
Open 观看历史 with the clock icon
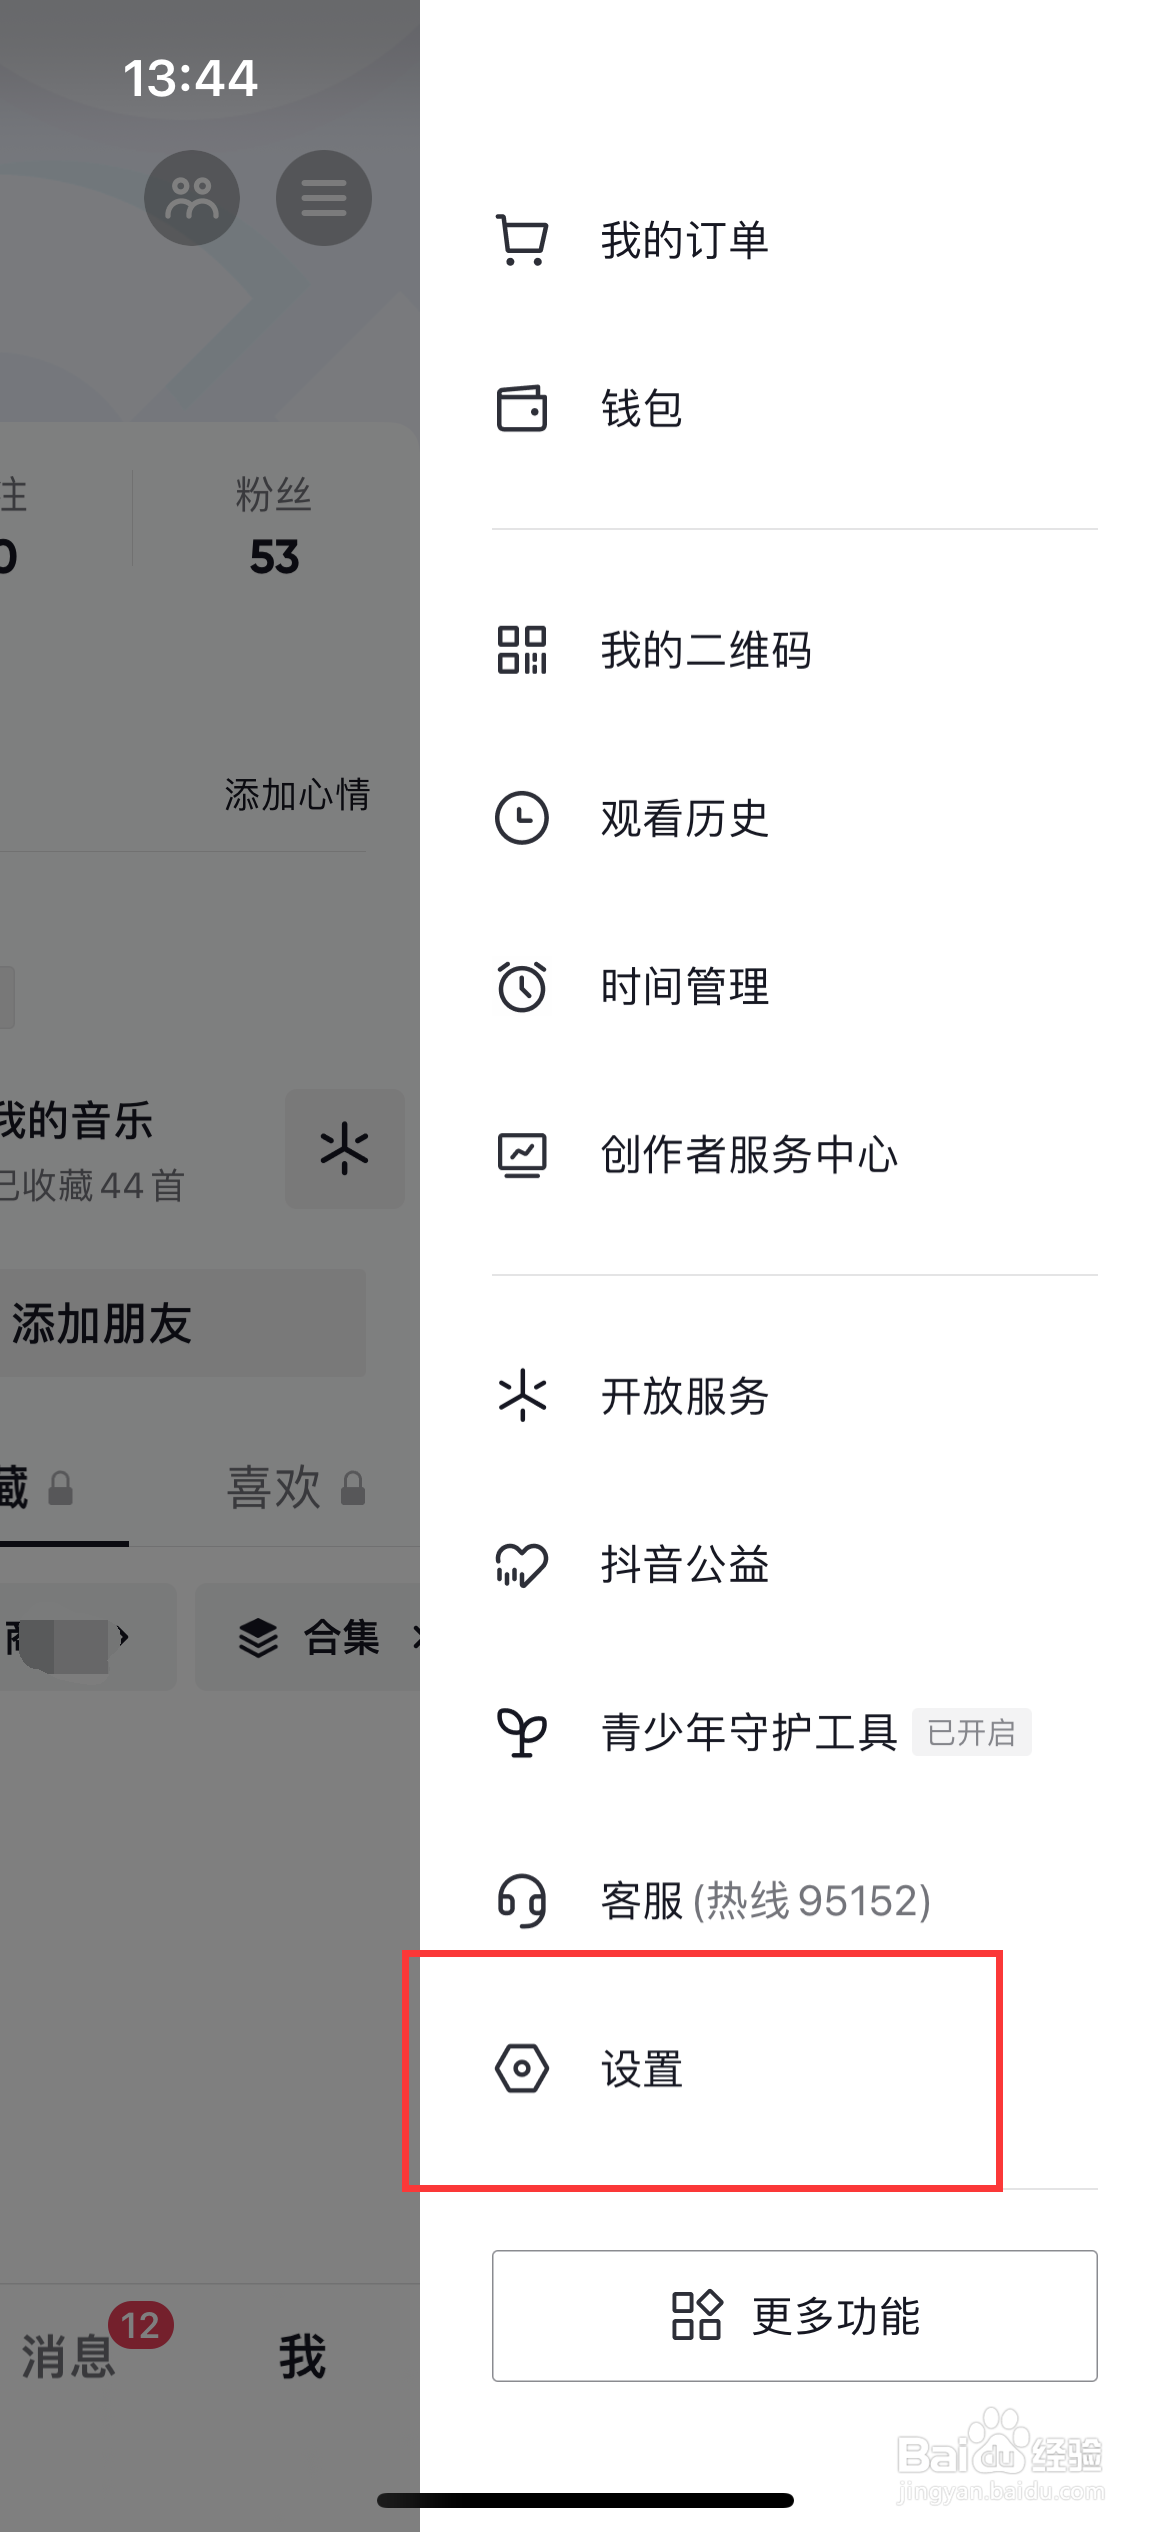[521, 818]
